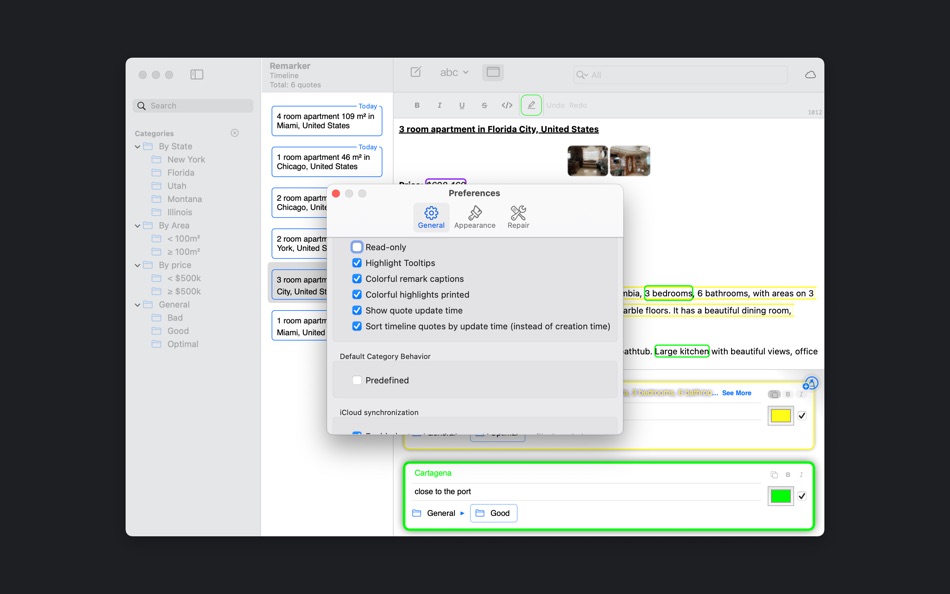Select the 1 room apartment 46 m² Chicago quote
The image size is (950, 594).
click(327, 161)
